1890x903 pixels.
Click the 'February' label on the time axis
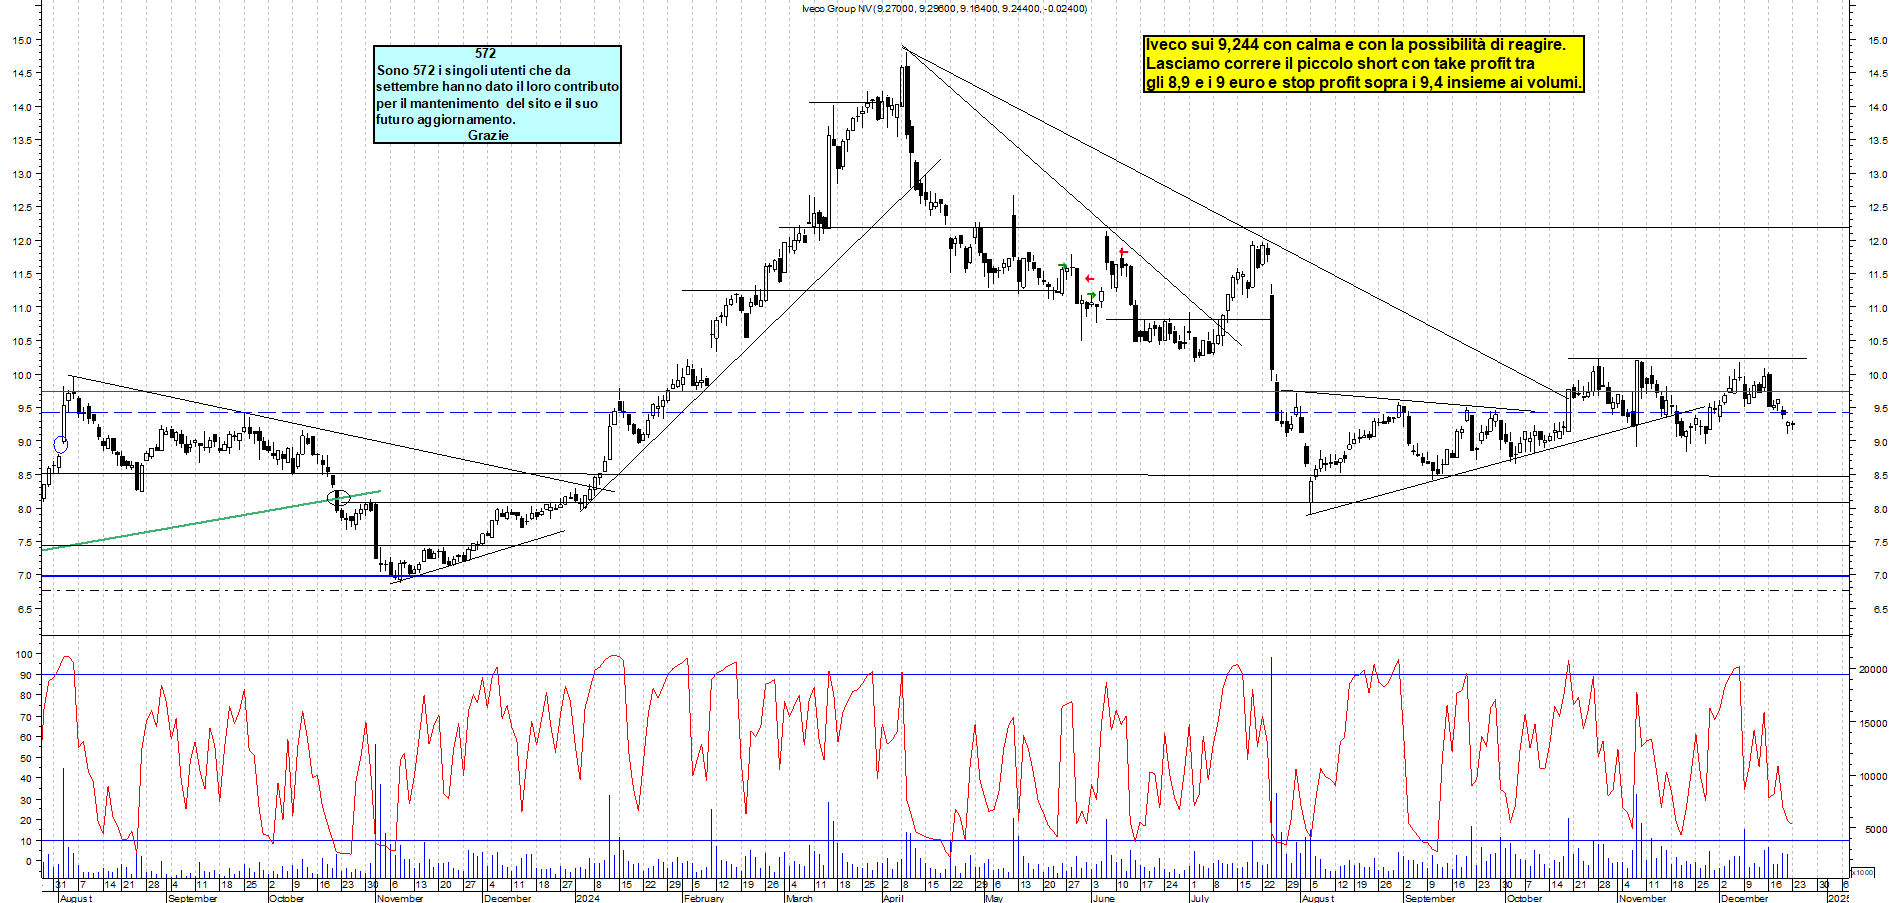pyautogui.click(x=704, y=898)
